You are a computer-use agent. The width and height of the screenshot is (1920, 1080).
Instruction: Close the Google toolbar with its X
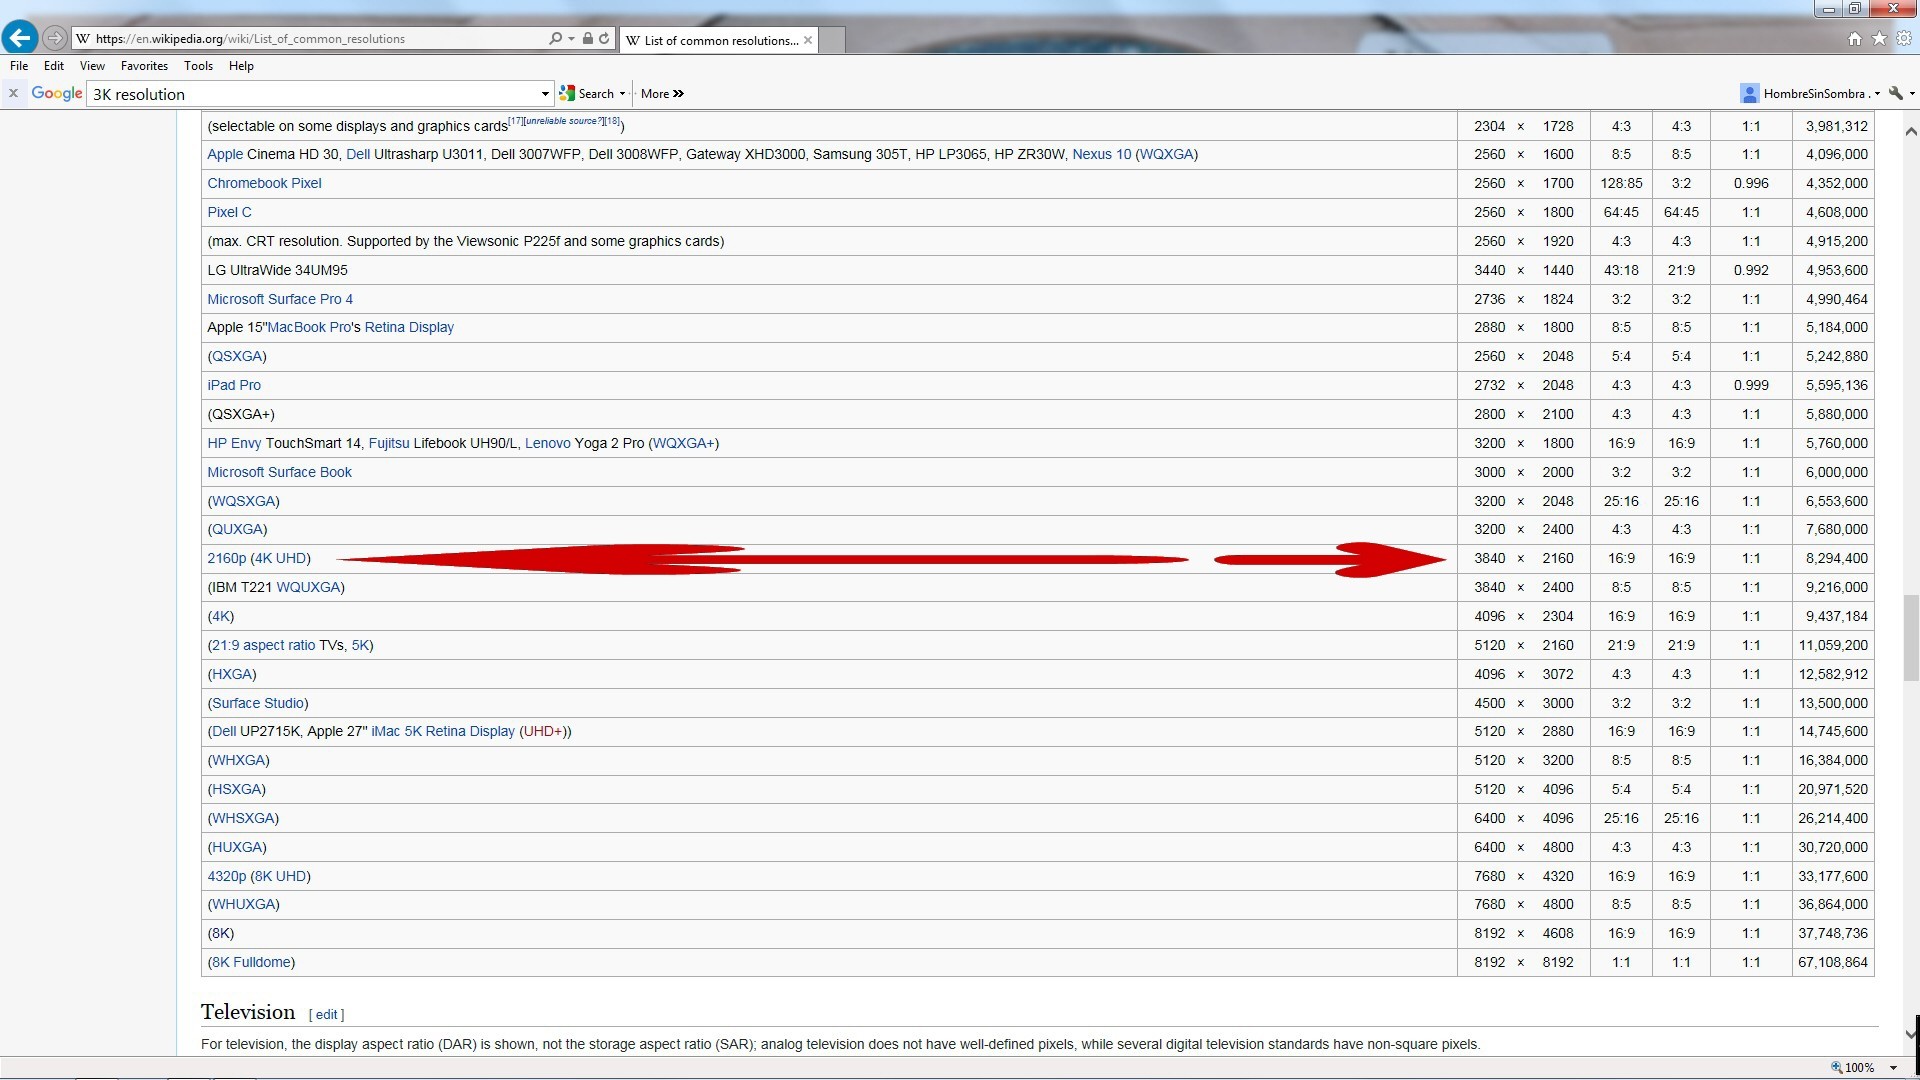coord(13,93)
